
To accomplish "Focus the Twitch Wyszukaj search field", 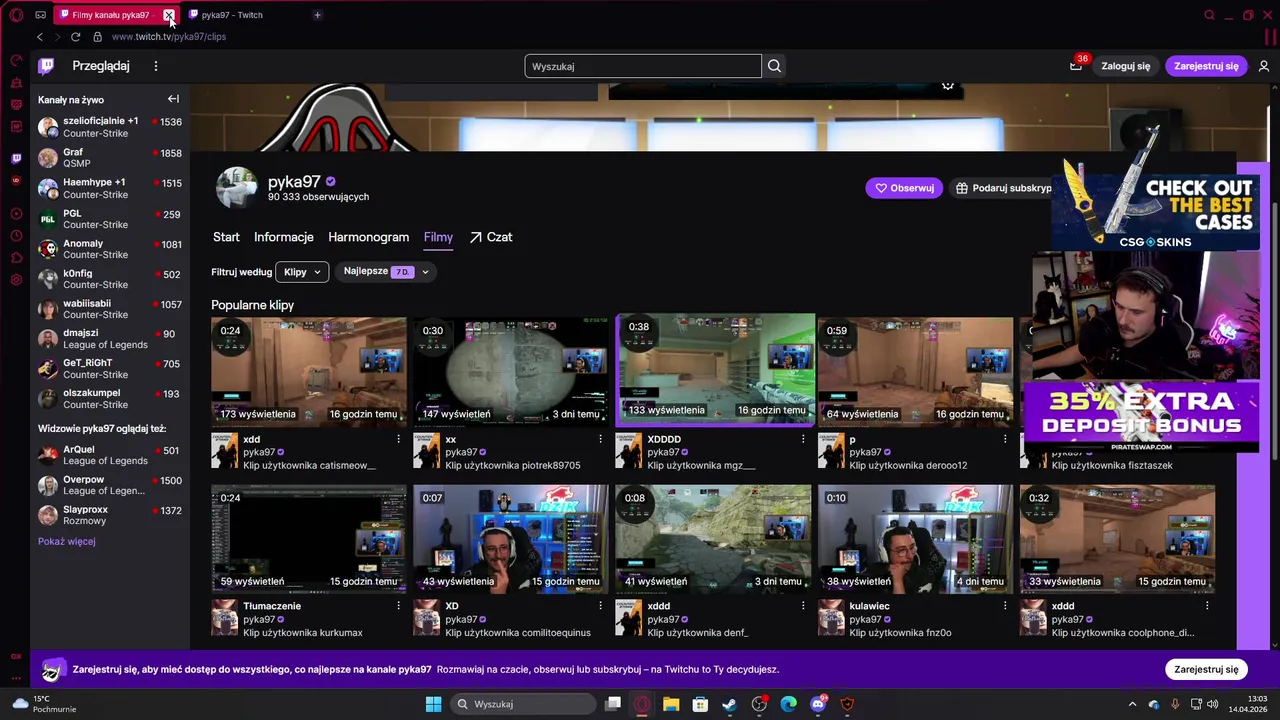I will (643, 66).
